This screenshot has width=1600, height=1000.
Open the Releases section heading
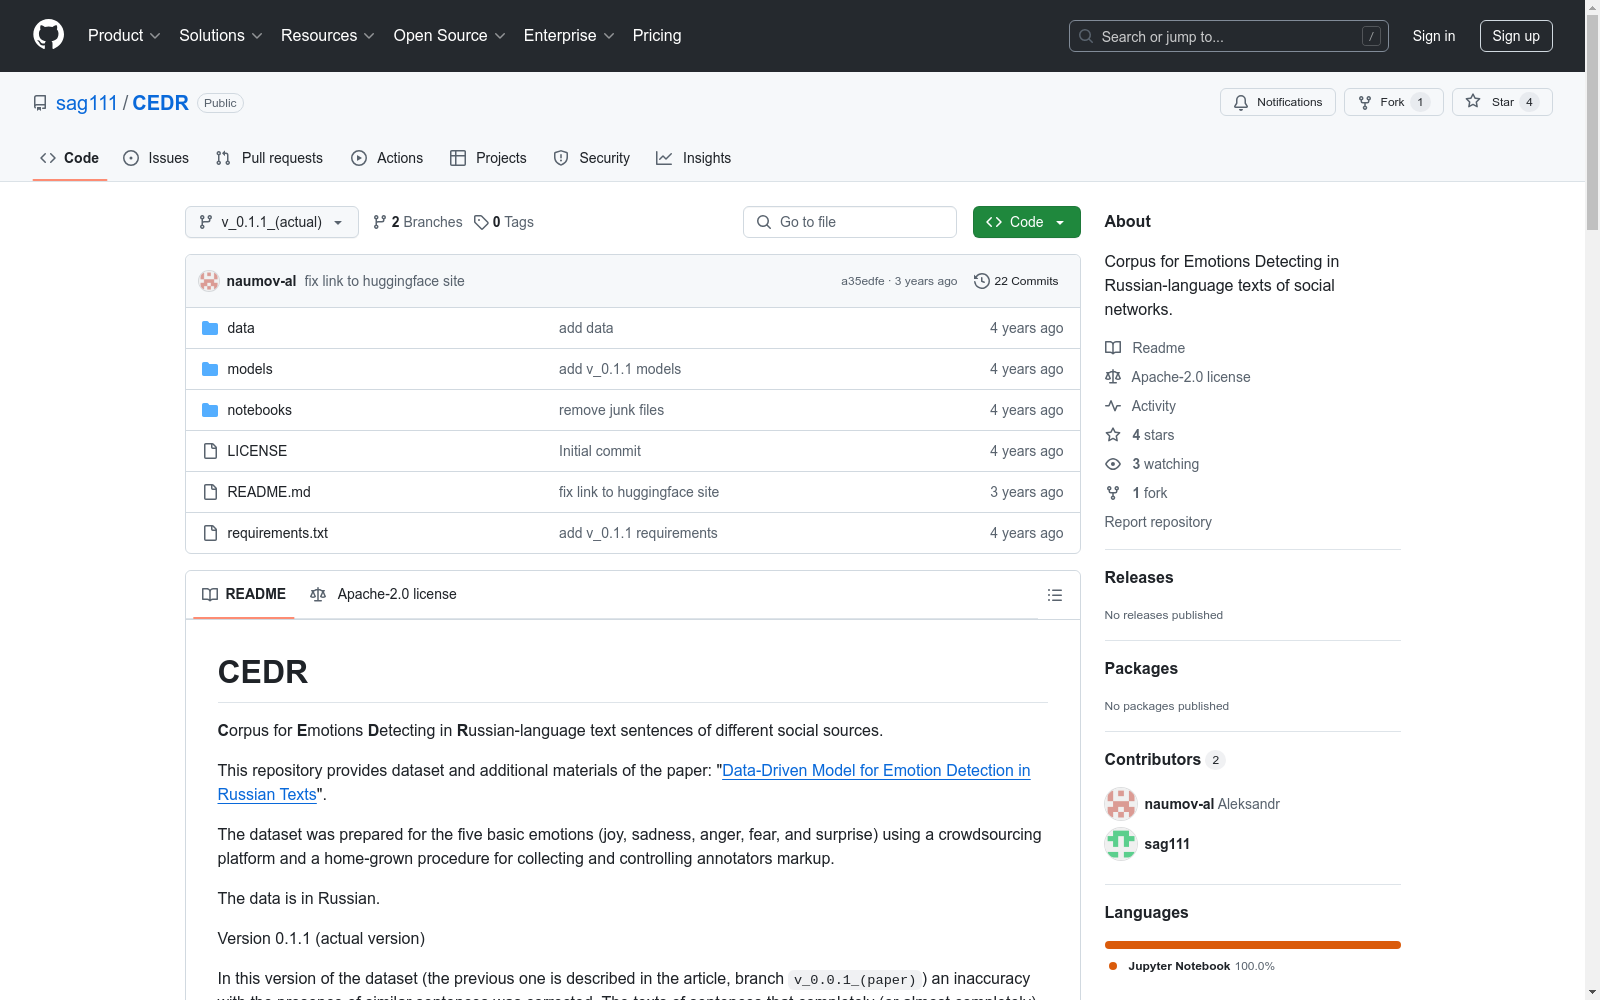pos(1139,577)
